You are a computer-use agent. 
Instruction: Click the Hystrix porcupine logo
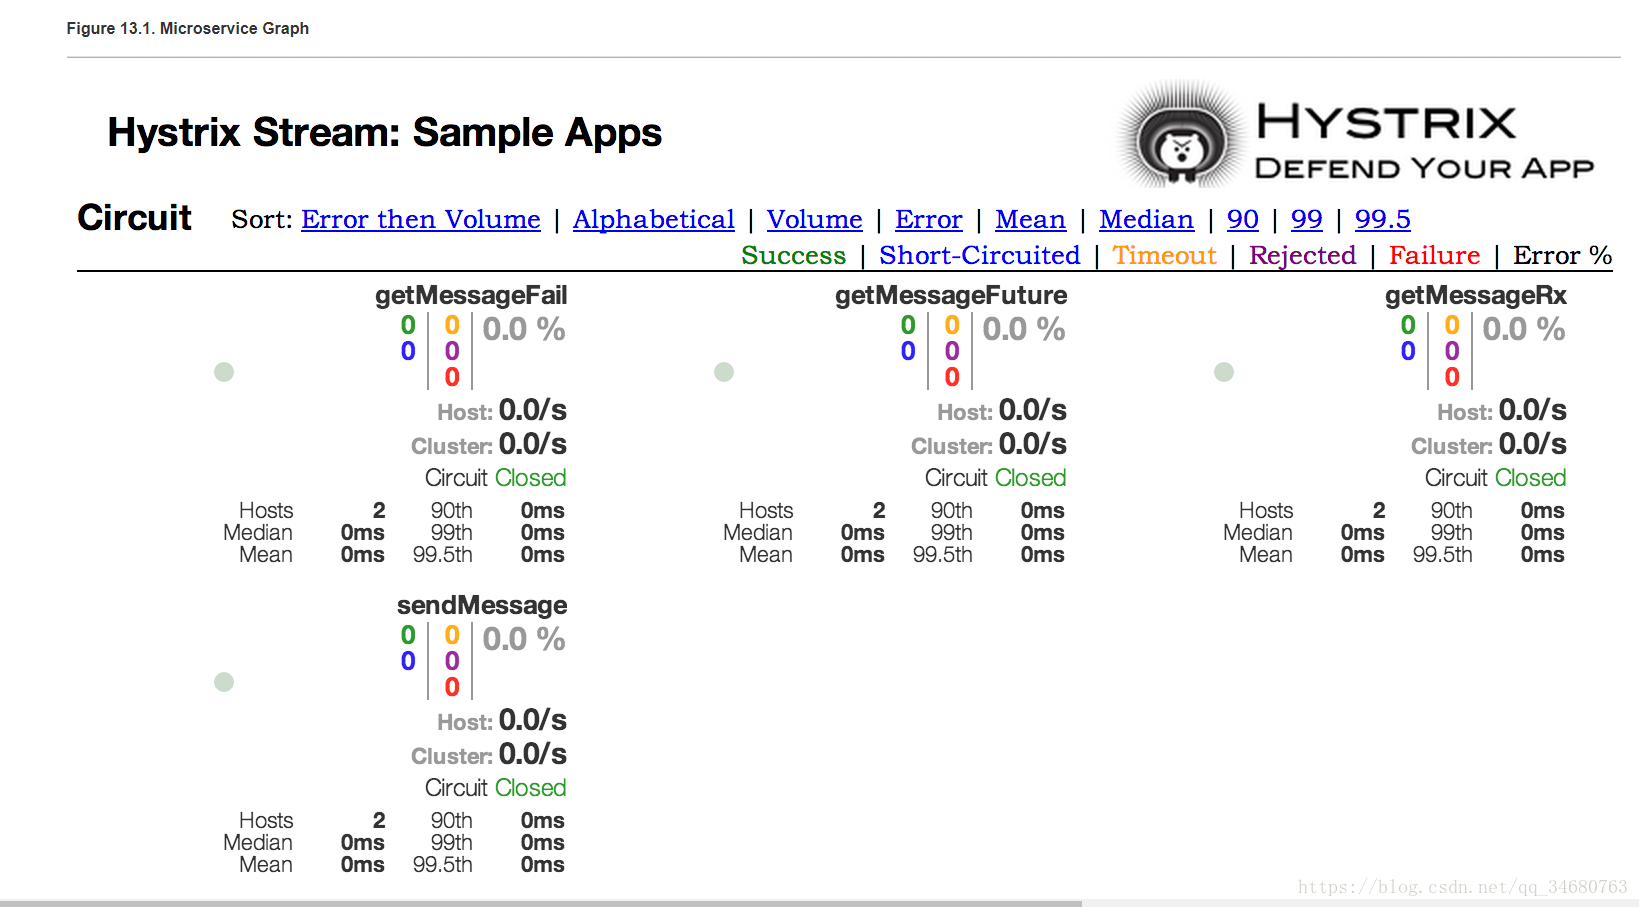point(1183,136)
